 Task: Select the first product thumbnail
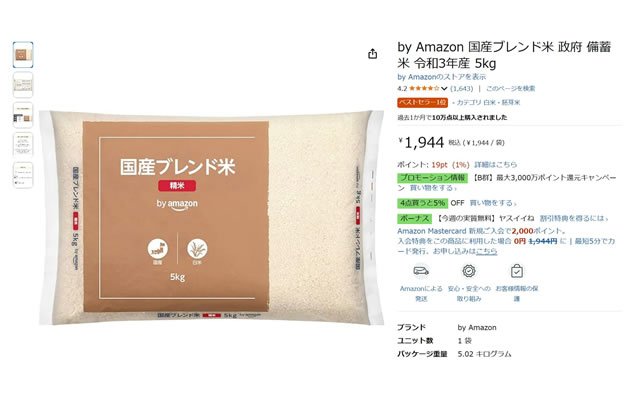coord(23,55)
